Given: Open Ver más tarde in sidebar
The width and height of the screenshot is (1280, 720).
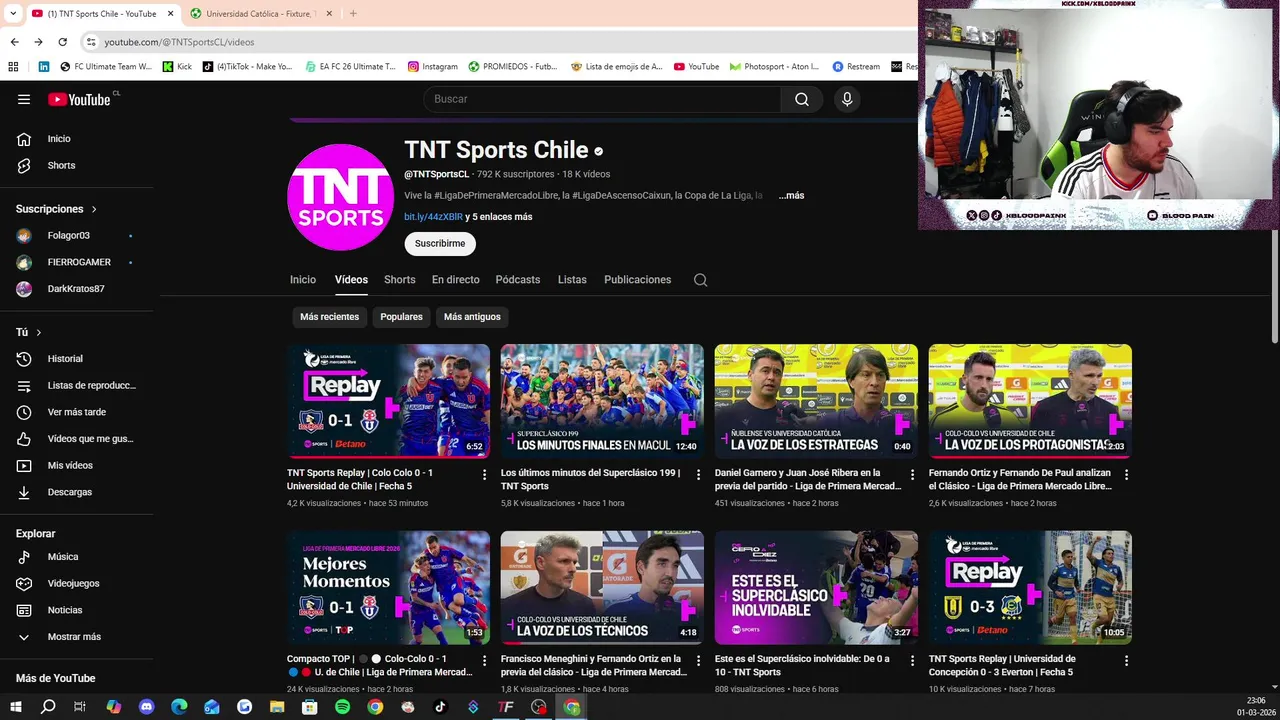Looking at the screenshot, I should click(x=77, y=412).
